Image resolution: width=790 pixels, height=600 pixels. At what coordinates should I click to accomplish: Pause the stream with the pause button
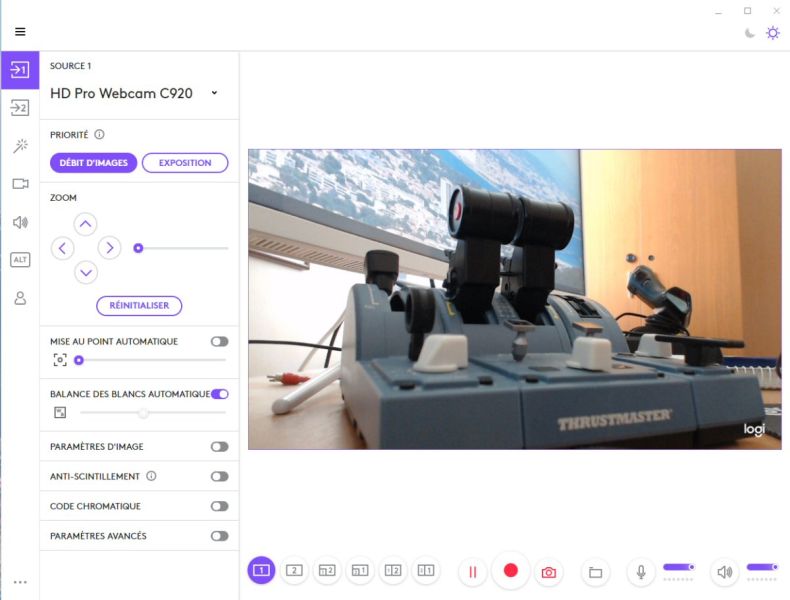[x=473, y=572]
